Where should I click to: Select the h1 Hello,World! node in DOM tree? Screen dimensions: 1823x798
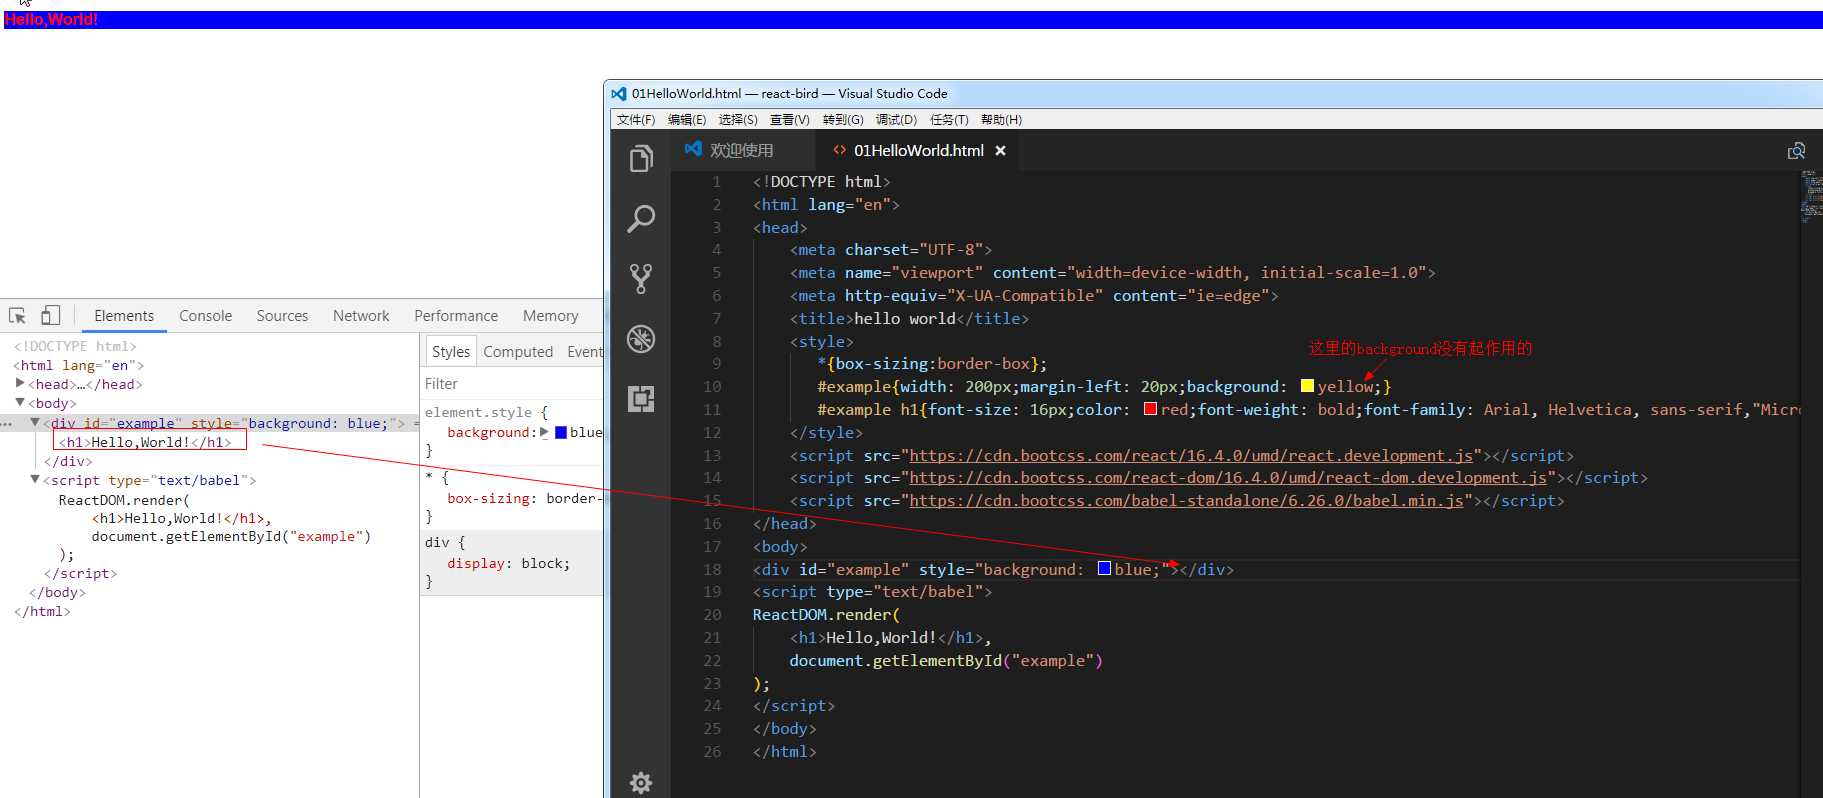pos(145,442)
